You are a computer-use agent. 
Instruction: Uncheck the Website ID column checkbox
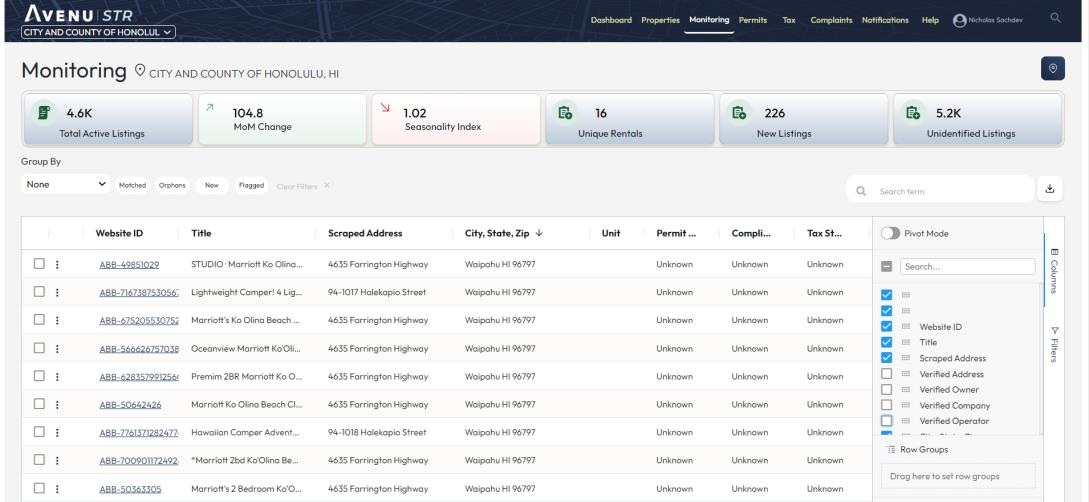886,326
